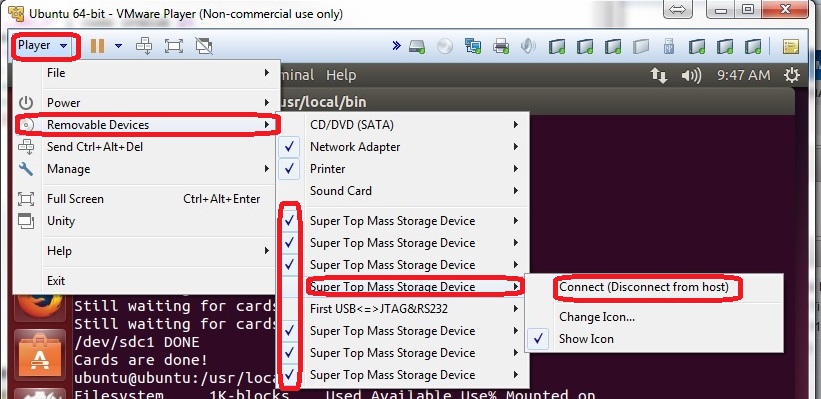Click the toolbar Unity mode icon
Image resolution: width=821 pixels, height=399 pixels.
click(x=203, y=46)
